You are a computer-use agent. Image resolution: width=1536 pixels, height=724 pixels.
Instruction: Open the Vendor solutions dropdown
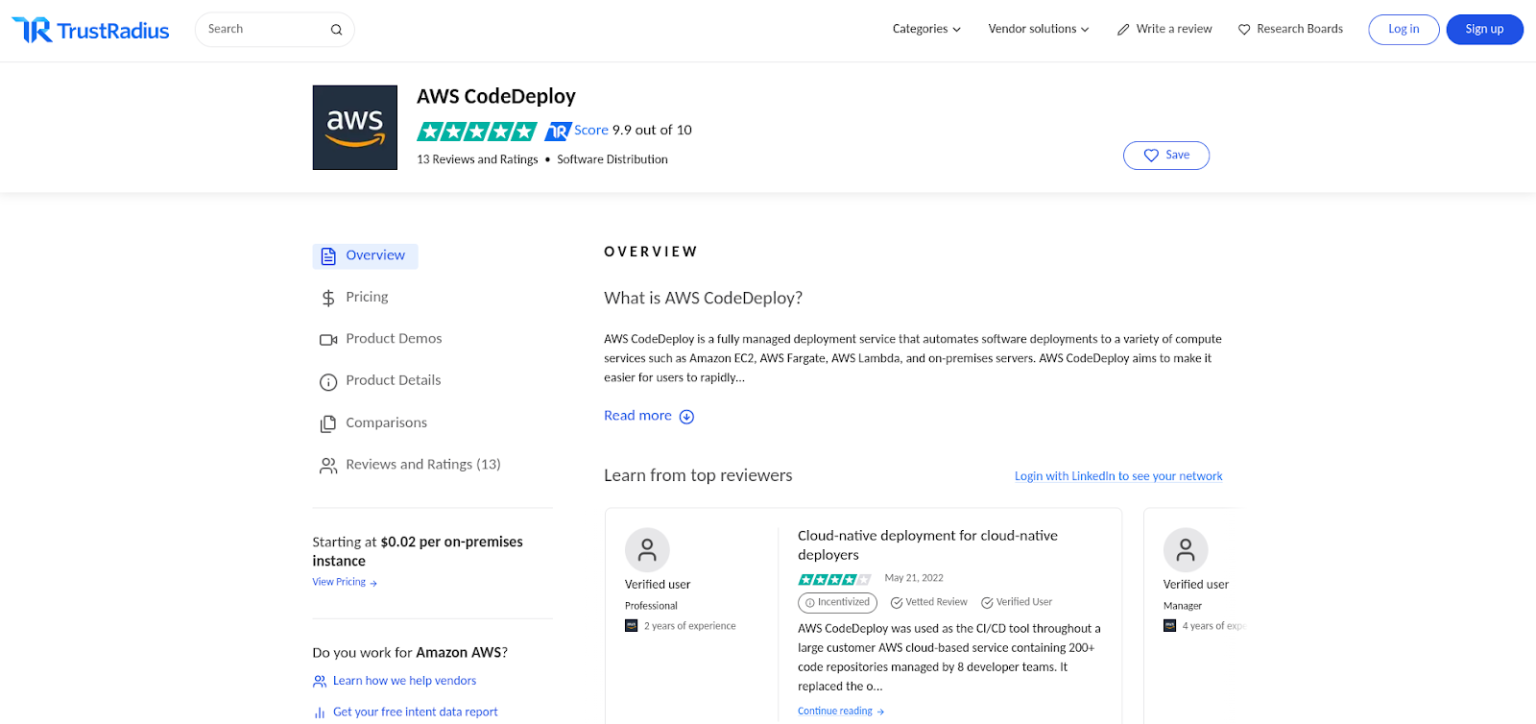click(x=1038, y=29)
